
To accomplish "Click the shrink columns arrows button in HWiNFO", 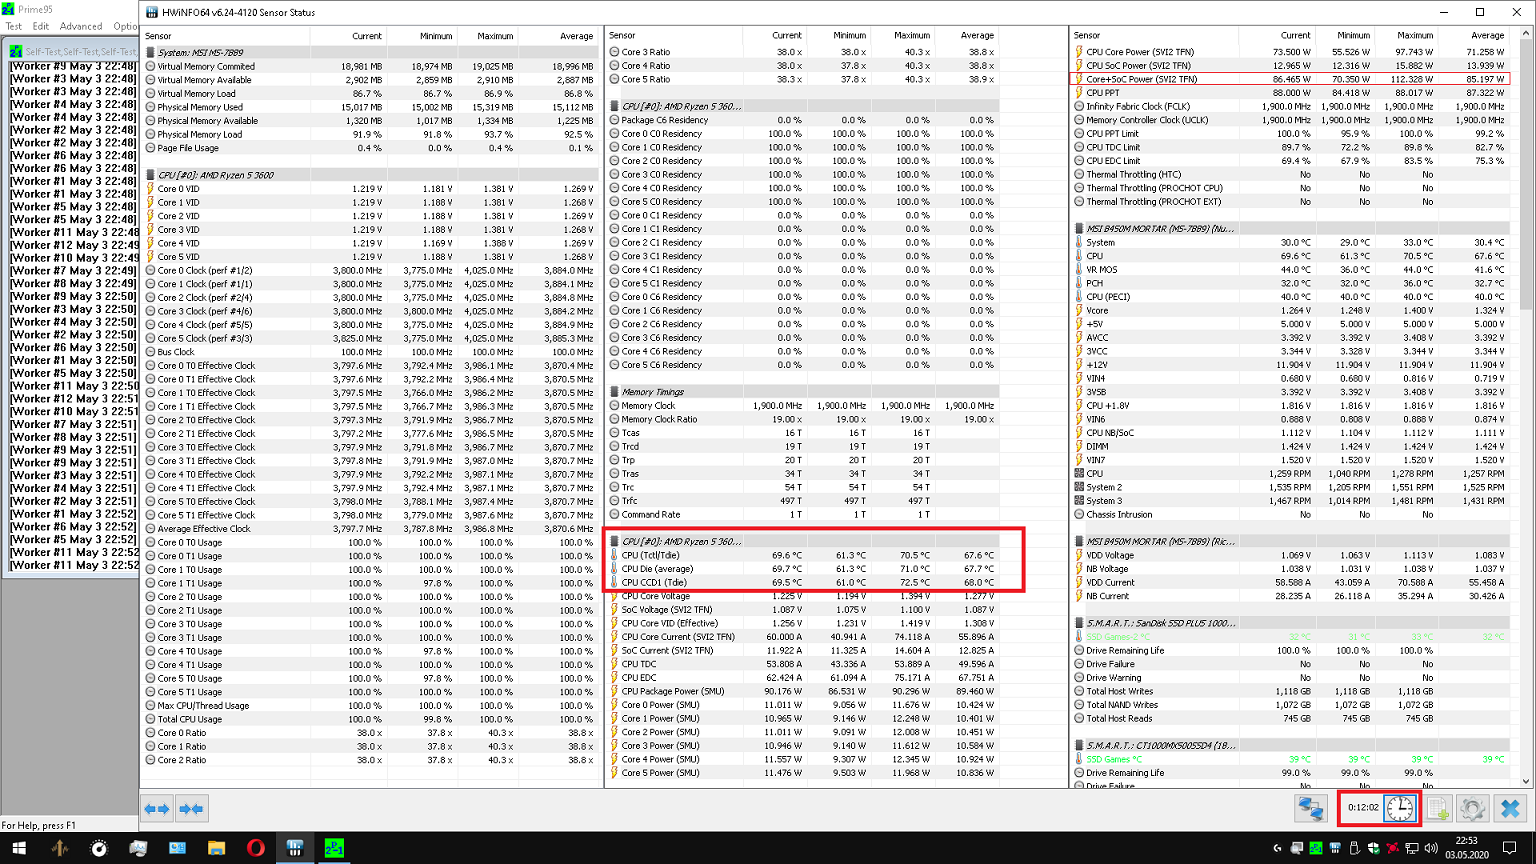I will point(191,808).
